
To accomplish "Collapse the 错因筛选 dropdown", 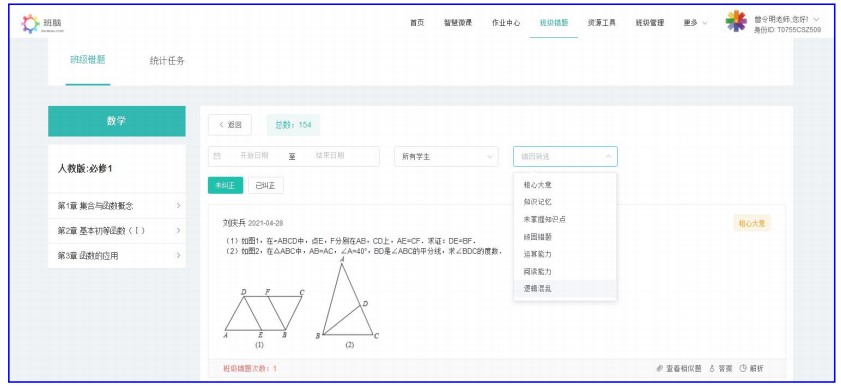I will [565, 157].
